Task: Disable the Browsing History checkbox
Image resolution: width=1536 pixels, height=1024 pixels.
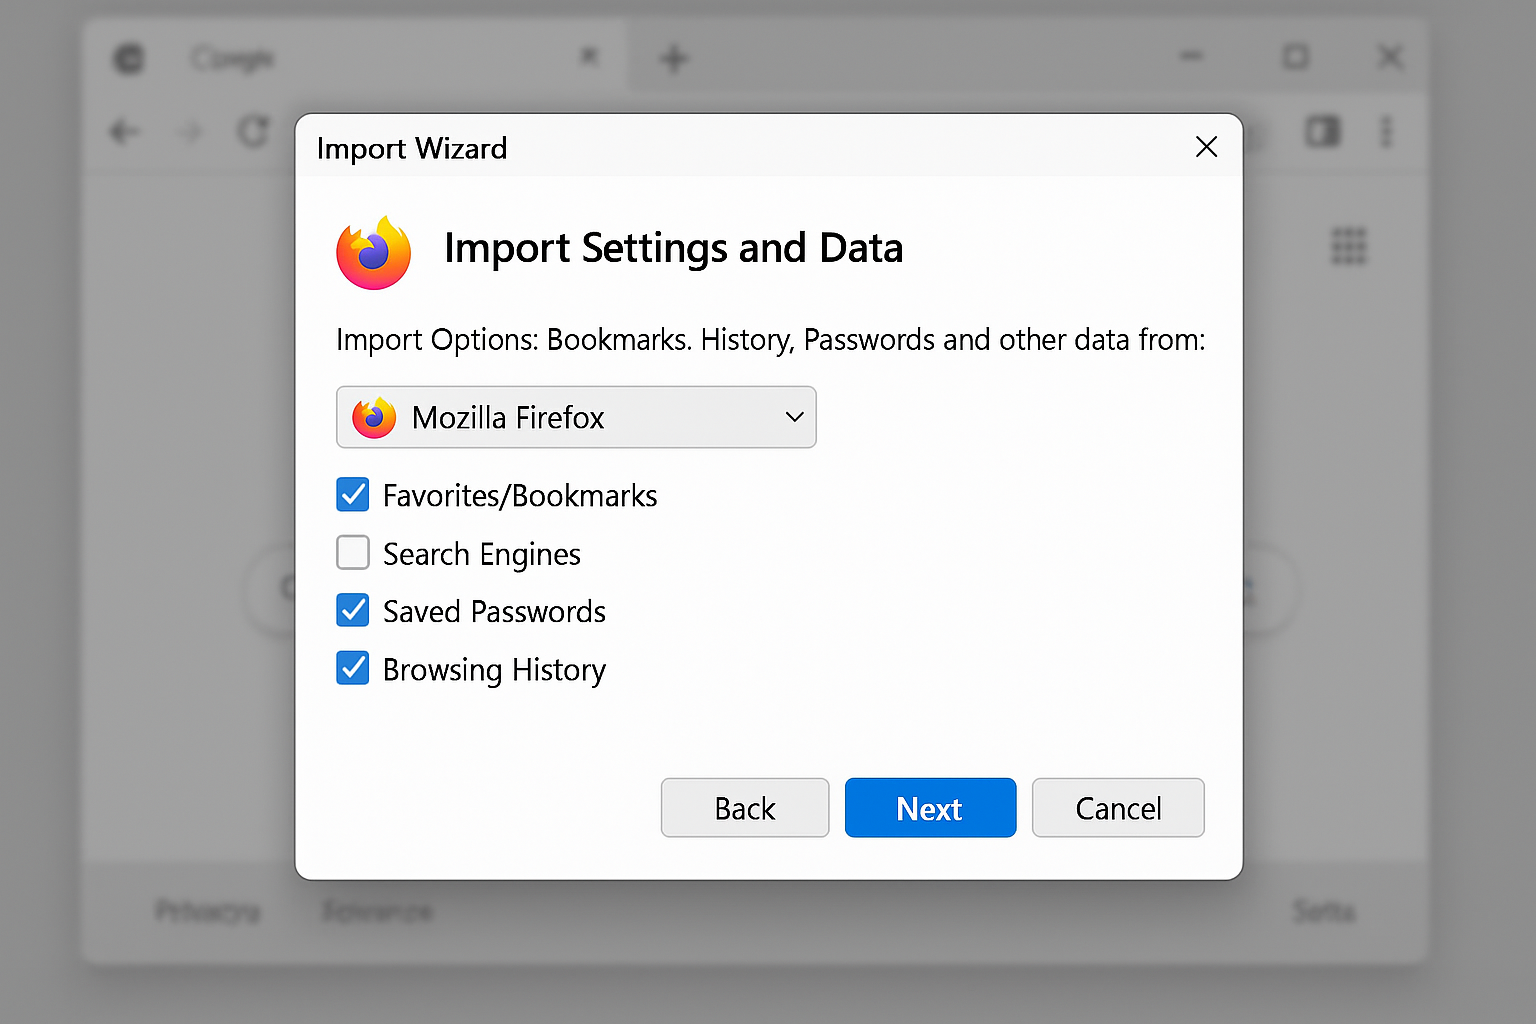Action: point(352,668)
